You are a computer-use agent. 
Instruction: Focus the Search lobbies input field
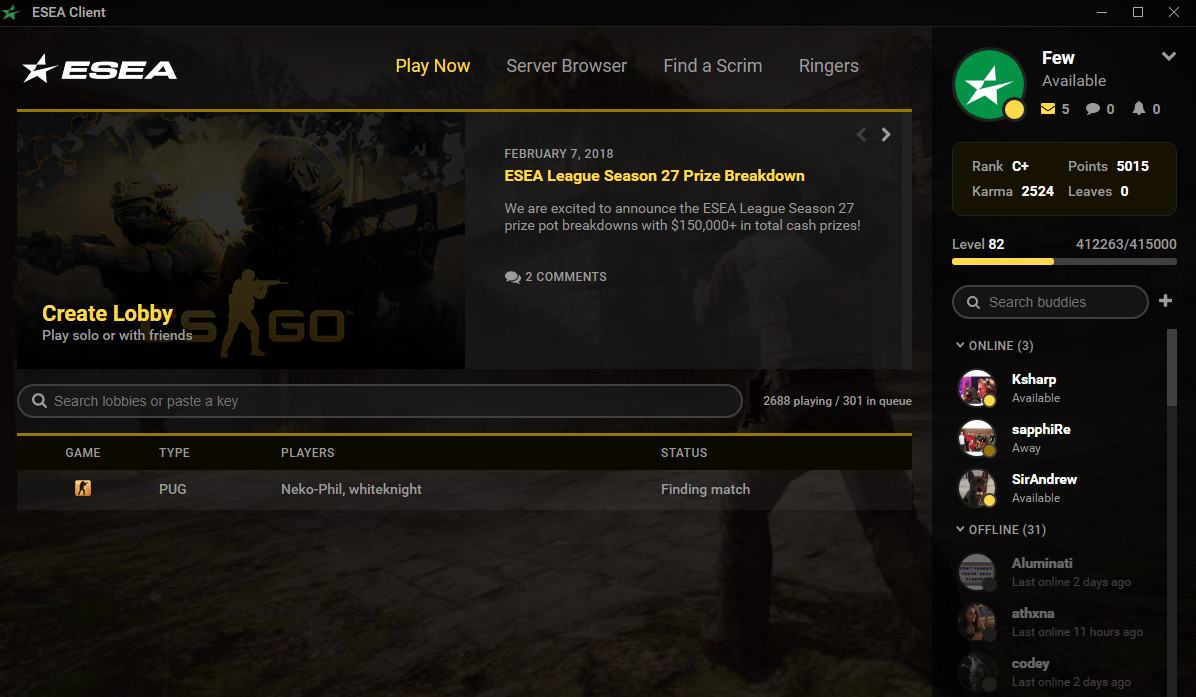[380, 401]
